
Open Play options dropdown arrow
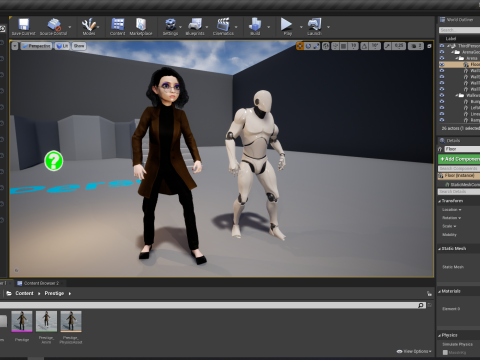[301, 27]
